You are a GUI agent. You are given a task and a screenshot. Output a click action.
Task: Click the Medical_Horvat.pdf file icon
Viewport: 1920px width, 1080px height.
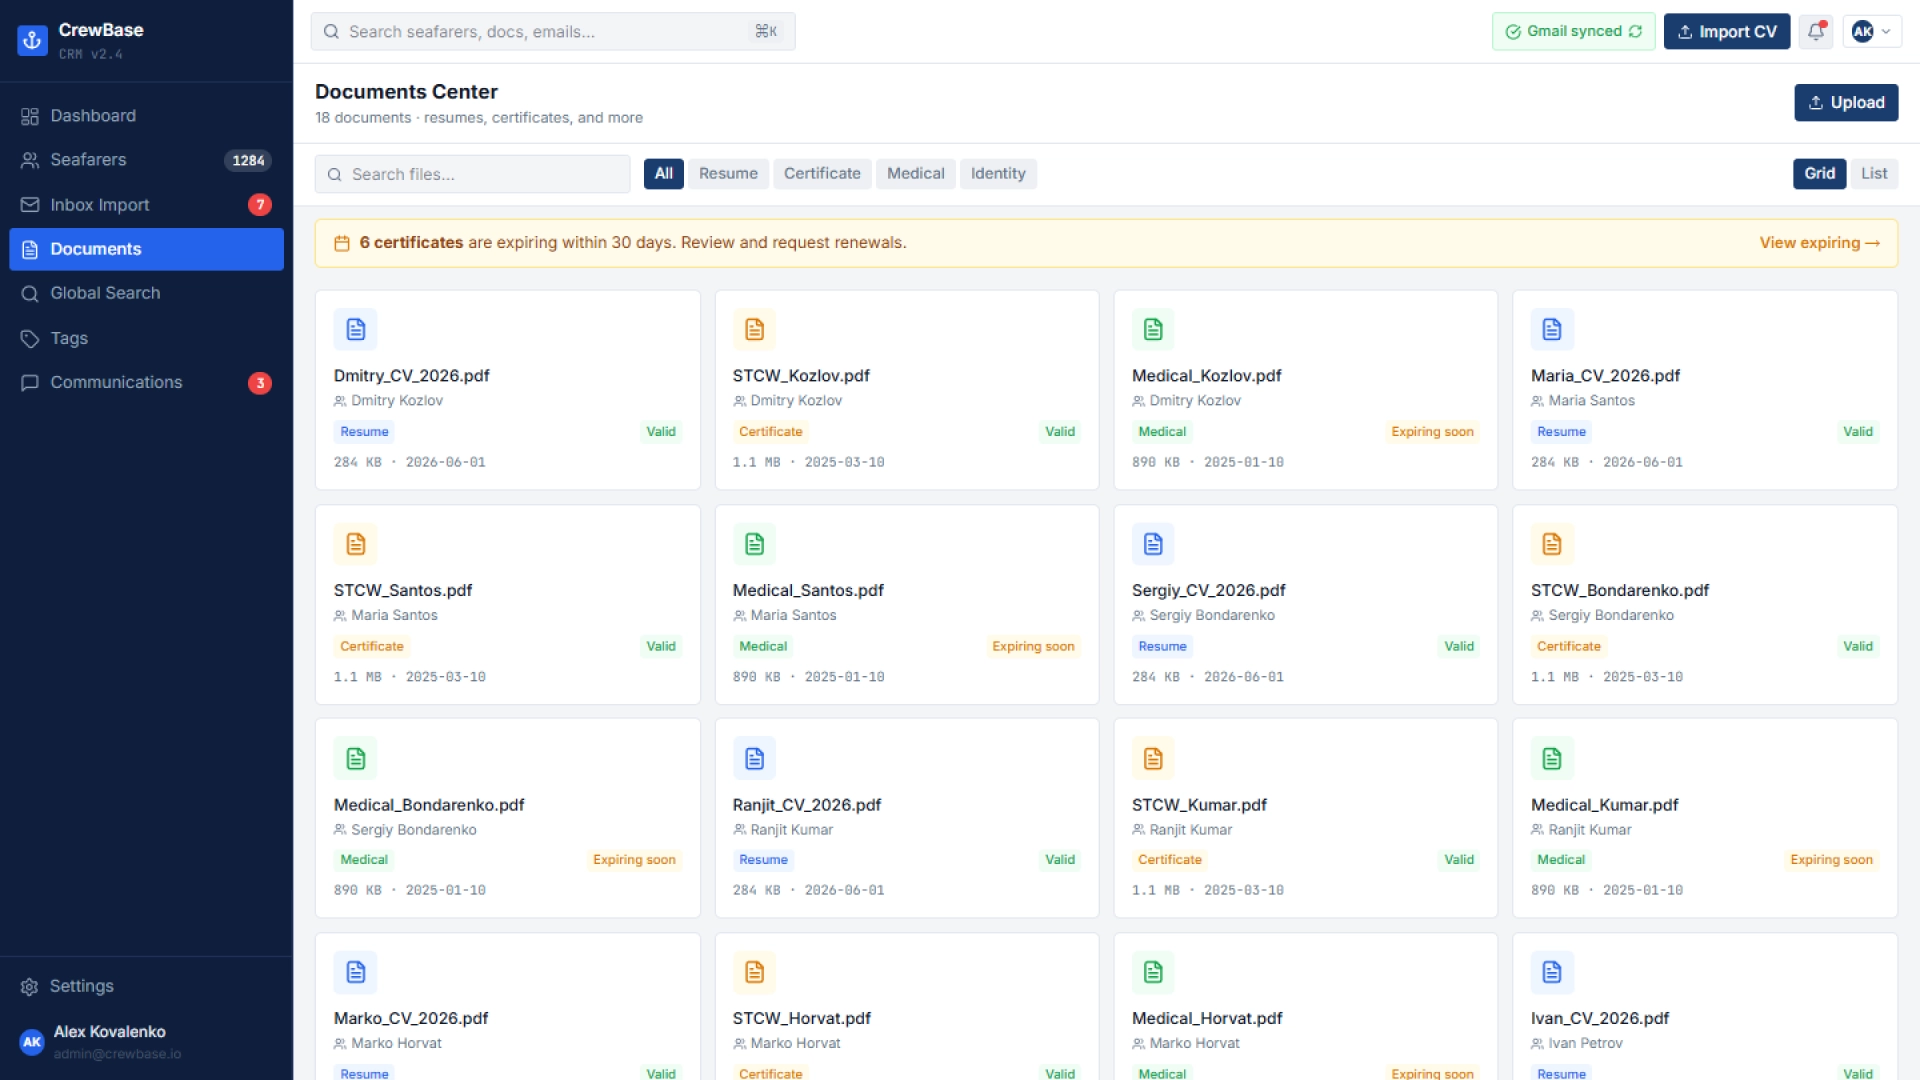coord(1153,972)
